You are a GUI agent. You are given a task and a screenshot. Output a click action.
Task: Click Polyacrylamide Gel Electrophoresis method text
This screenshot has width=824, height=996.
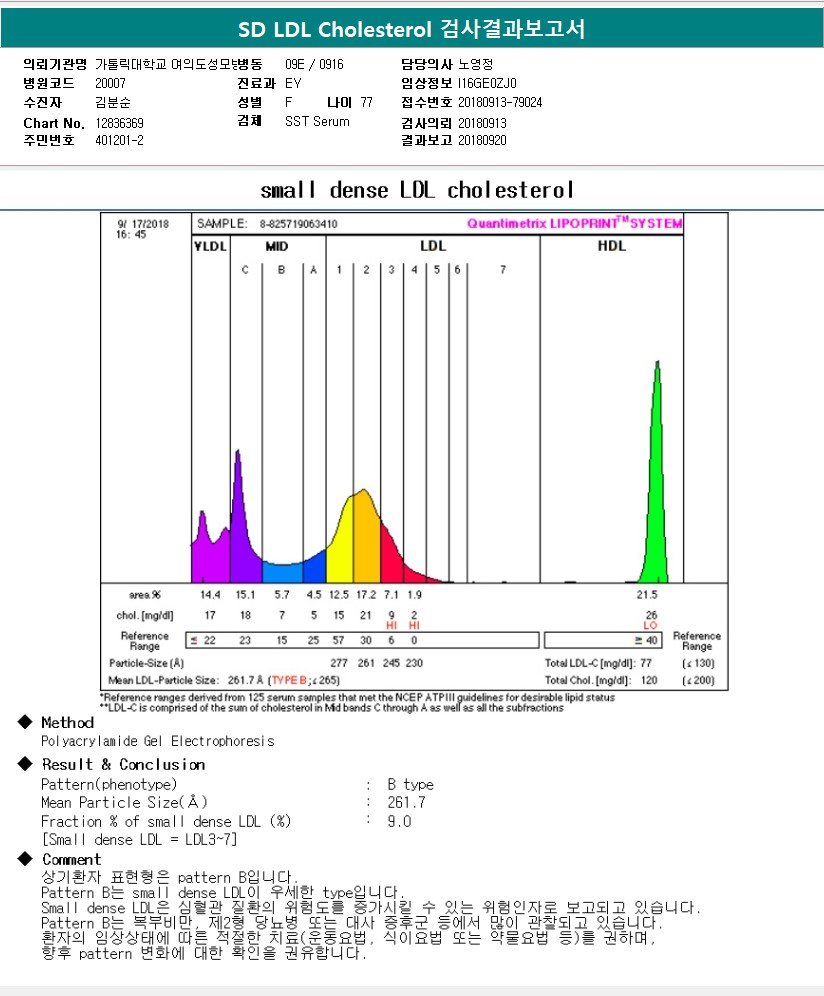click(x=157, y=741)
